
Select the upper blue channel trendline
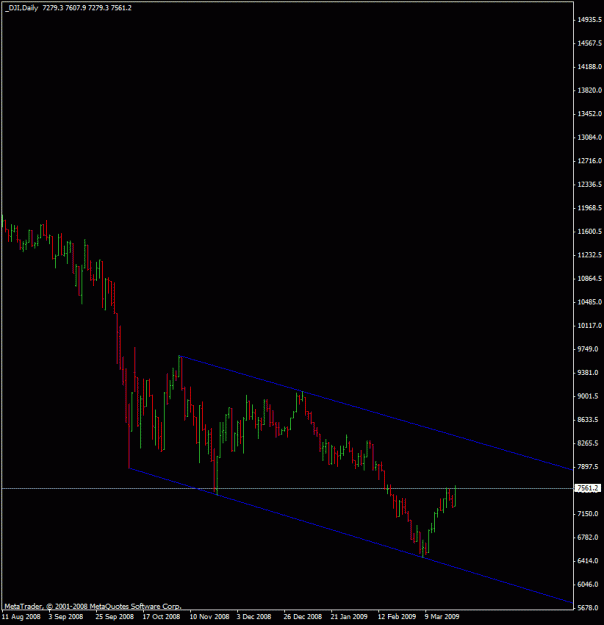[x=376, y=413]
